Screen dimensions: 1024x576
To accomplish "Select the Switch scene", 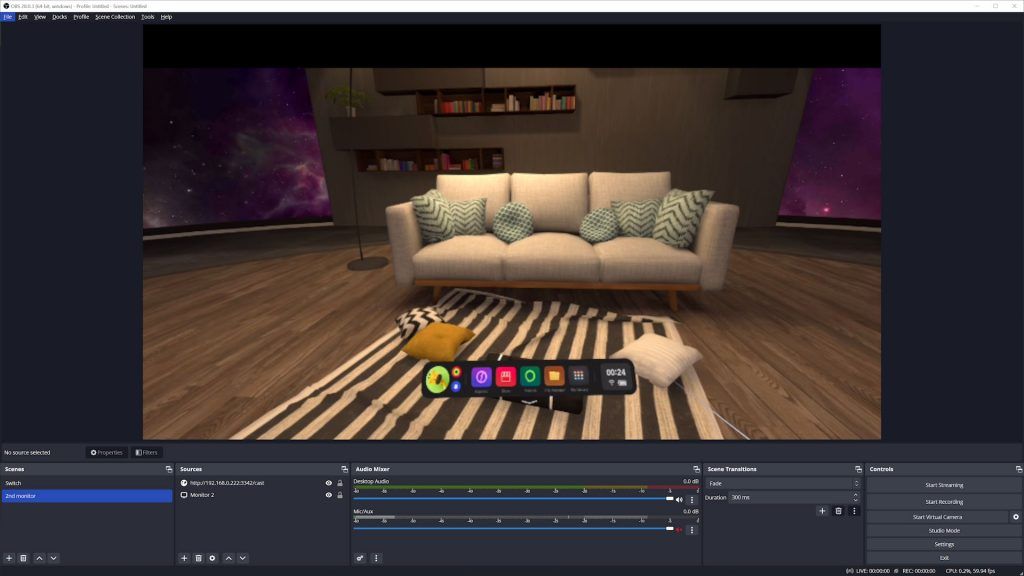I will (87, 483).
